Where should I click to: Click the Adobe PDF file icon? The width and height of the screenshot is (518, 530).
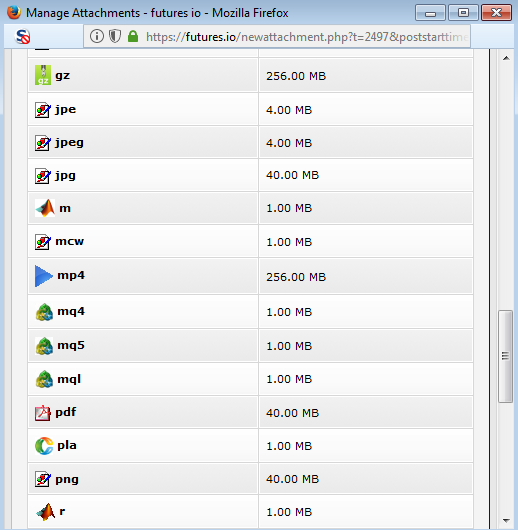pyautogui.click(x=43, y=413)
